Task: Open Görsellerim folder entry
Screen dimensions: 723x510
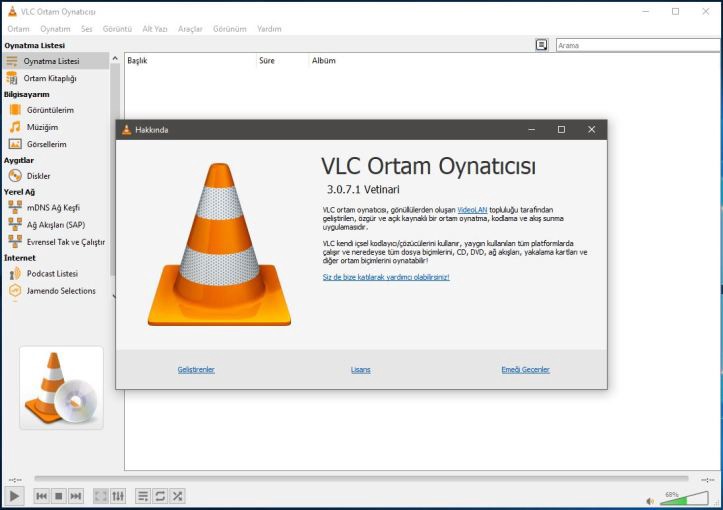Action: tap(47, 144)
